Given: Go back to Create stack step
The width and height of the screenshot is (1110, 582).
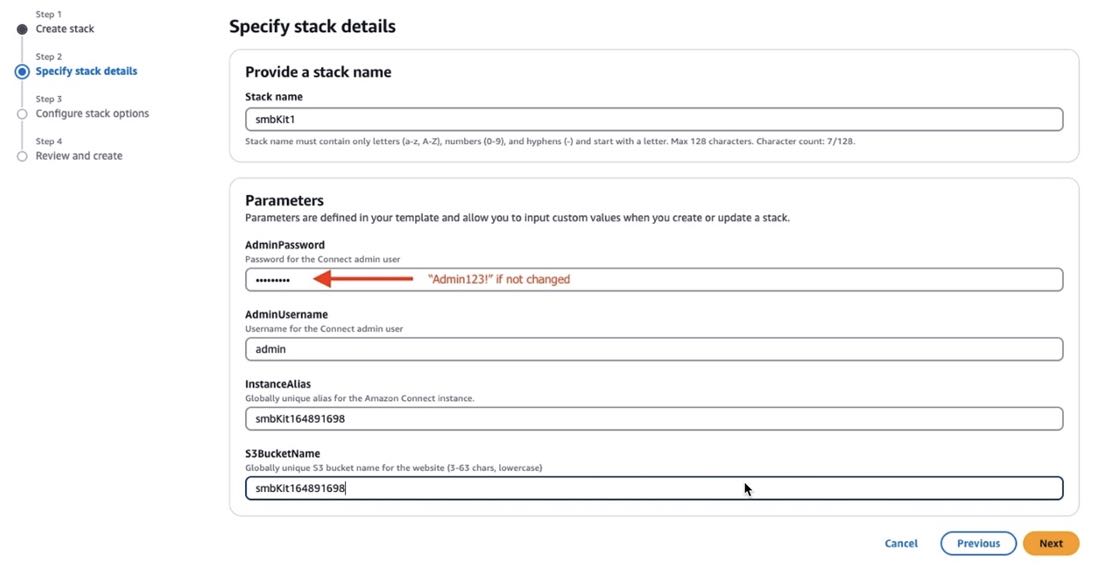Looking at the screenshot, I should tap(65, 29).
